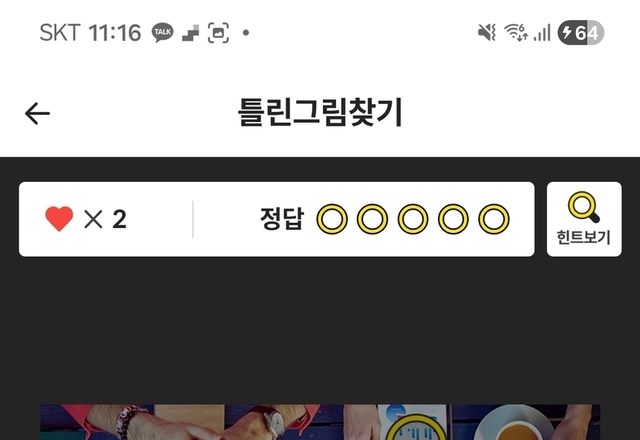Tap the Wi-Fi icon in status bar
The image size is (640, 440).
(516, 32)
